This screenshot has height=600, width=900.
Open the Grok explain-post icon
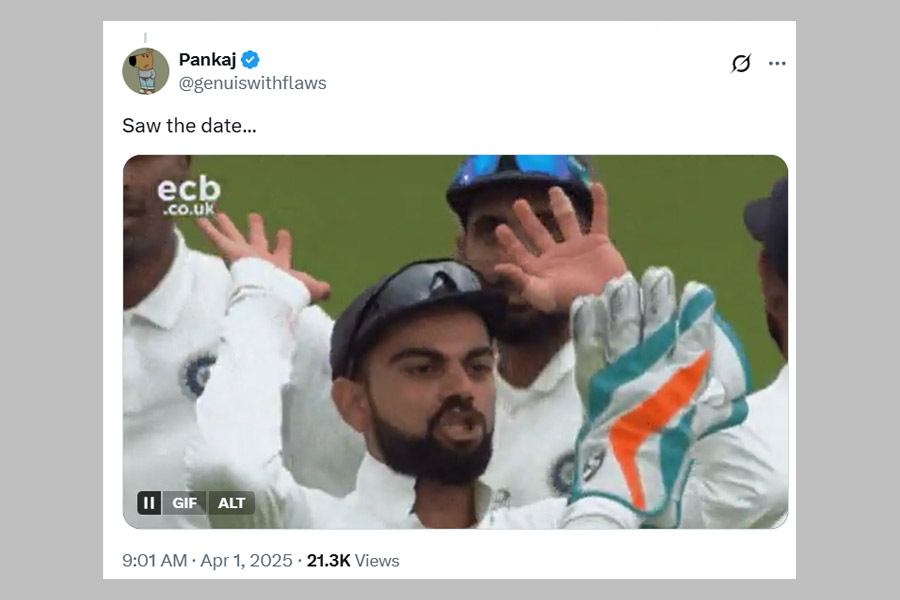click(x=741, y=64)
